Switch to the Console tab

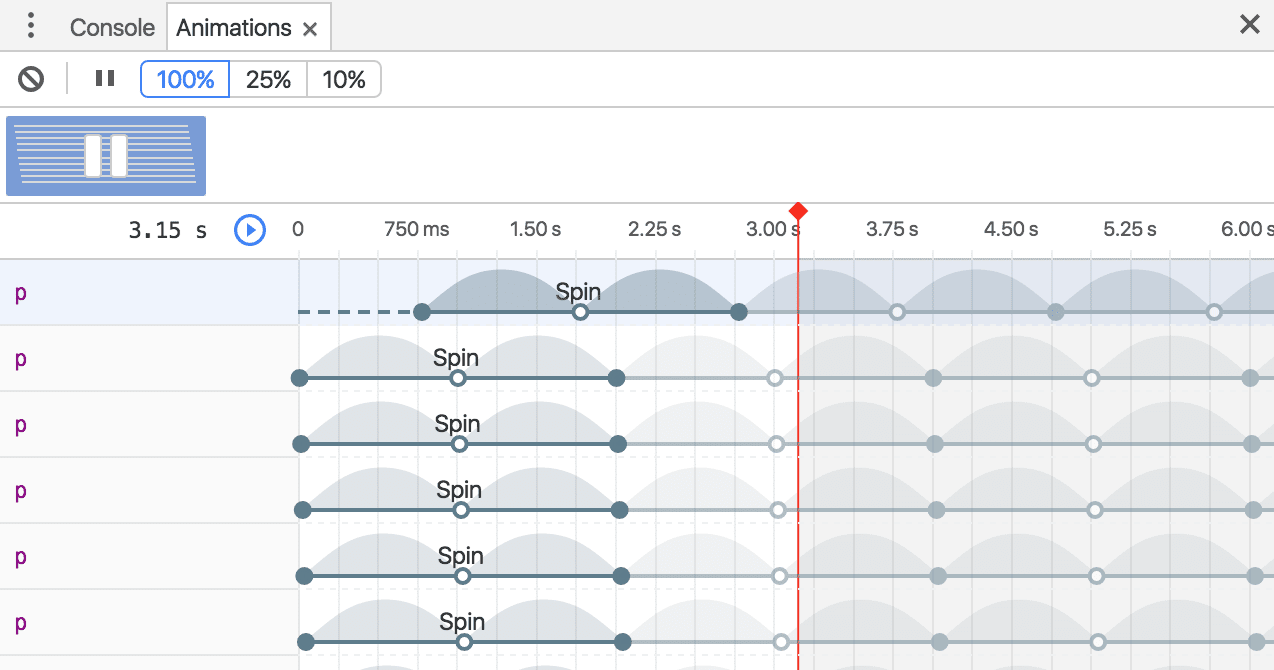pyautogui.click(x=112, y=28)
